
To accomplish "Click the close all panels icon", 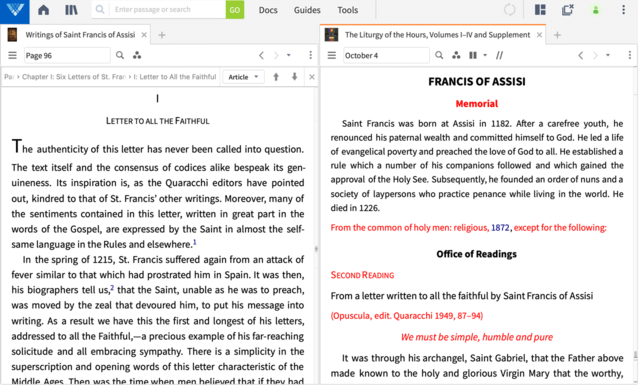I will click(x=568, y=10).
